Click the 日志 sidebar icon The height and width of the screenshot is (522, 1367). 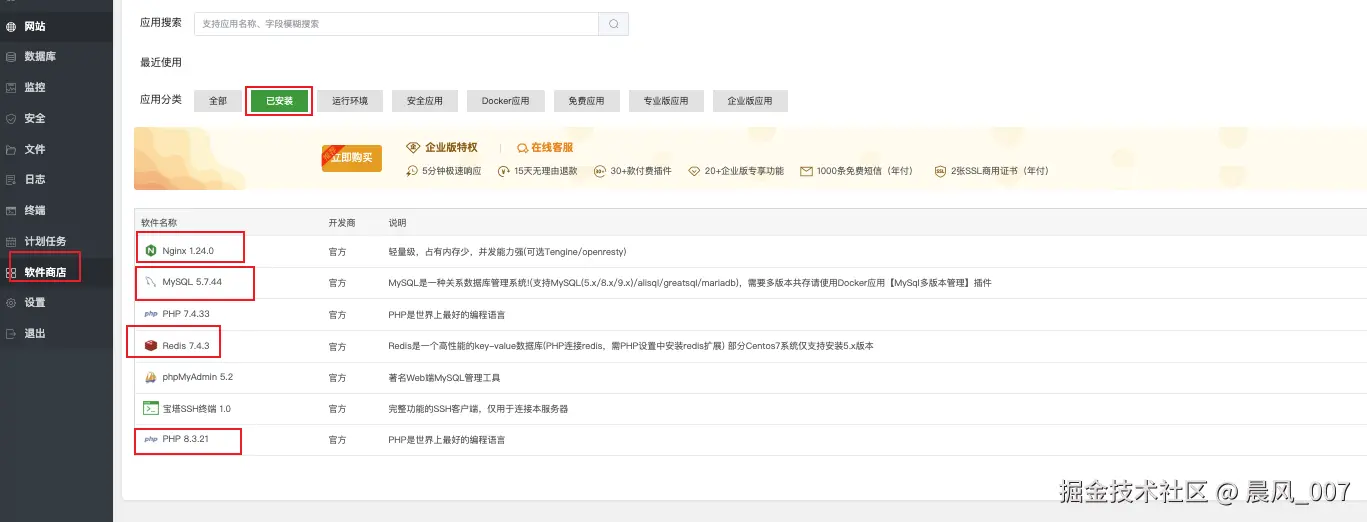(x=11, y=179)
